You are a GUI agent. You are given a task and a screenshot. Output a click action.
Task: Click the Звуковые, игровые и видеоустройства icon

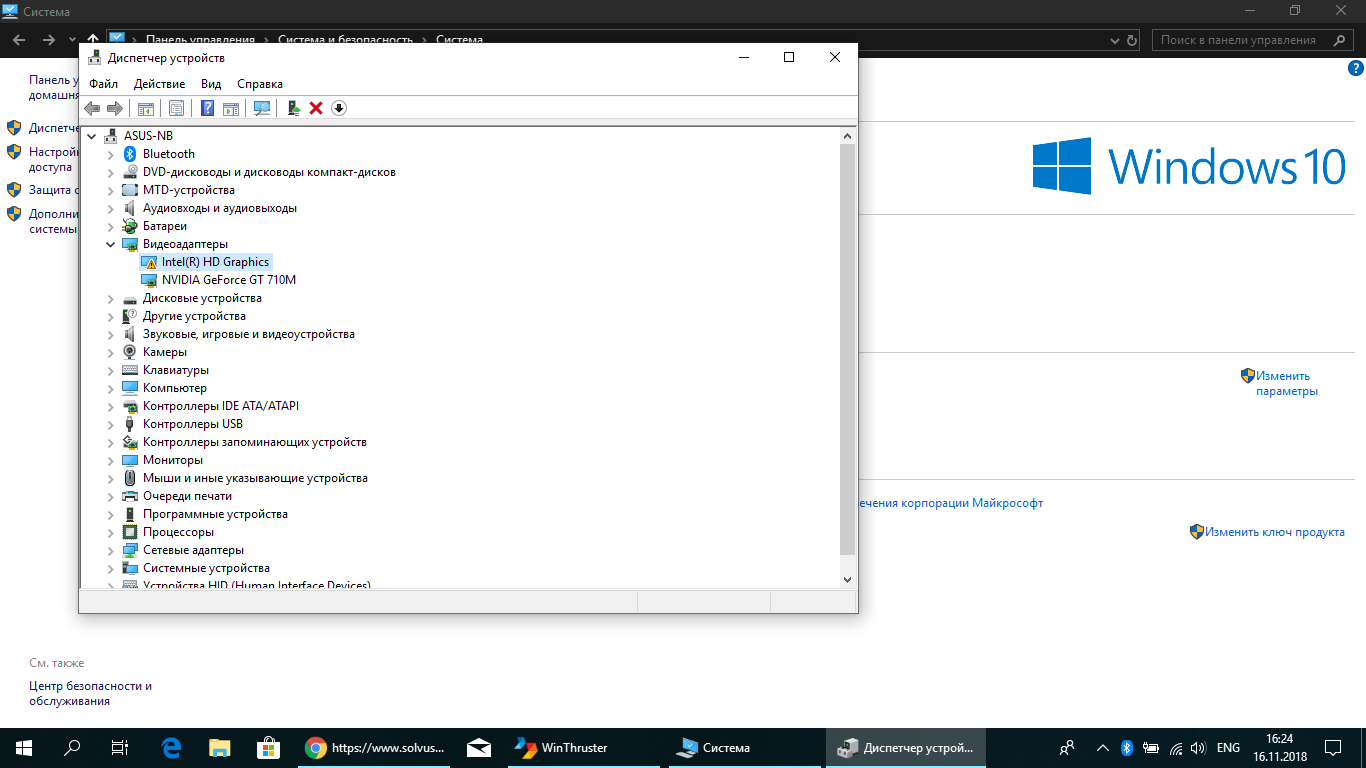[129, 334]
